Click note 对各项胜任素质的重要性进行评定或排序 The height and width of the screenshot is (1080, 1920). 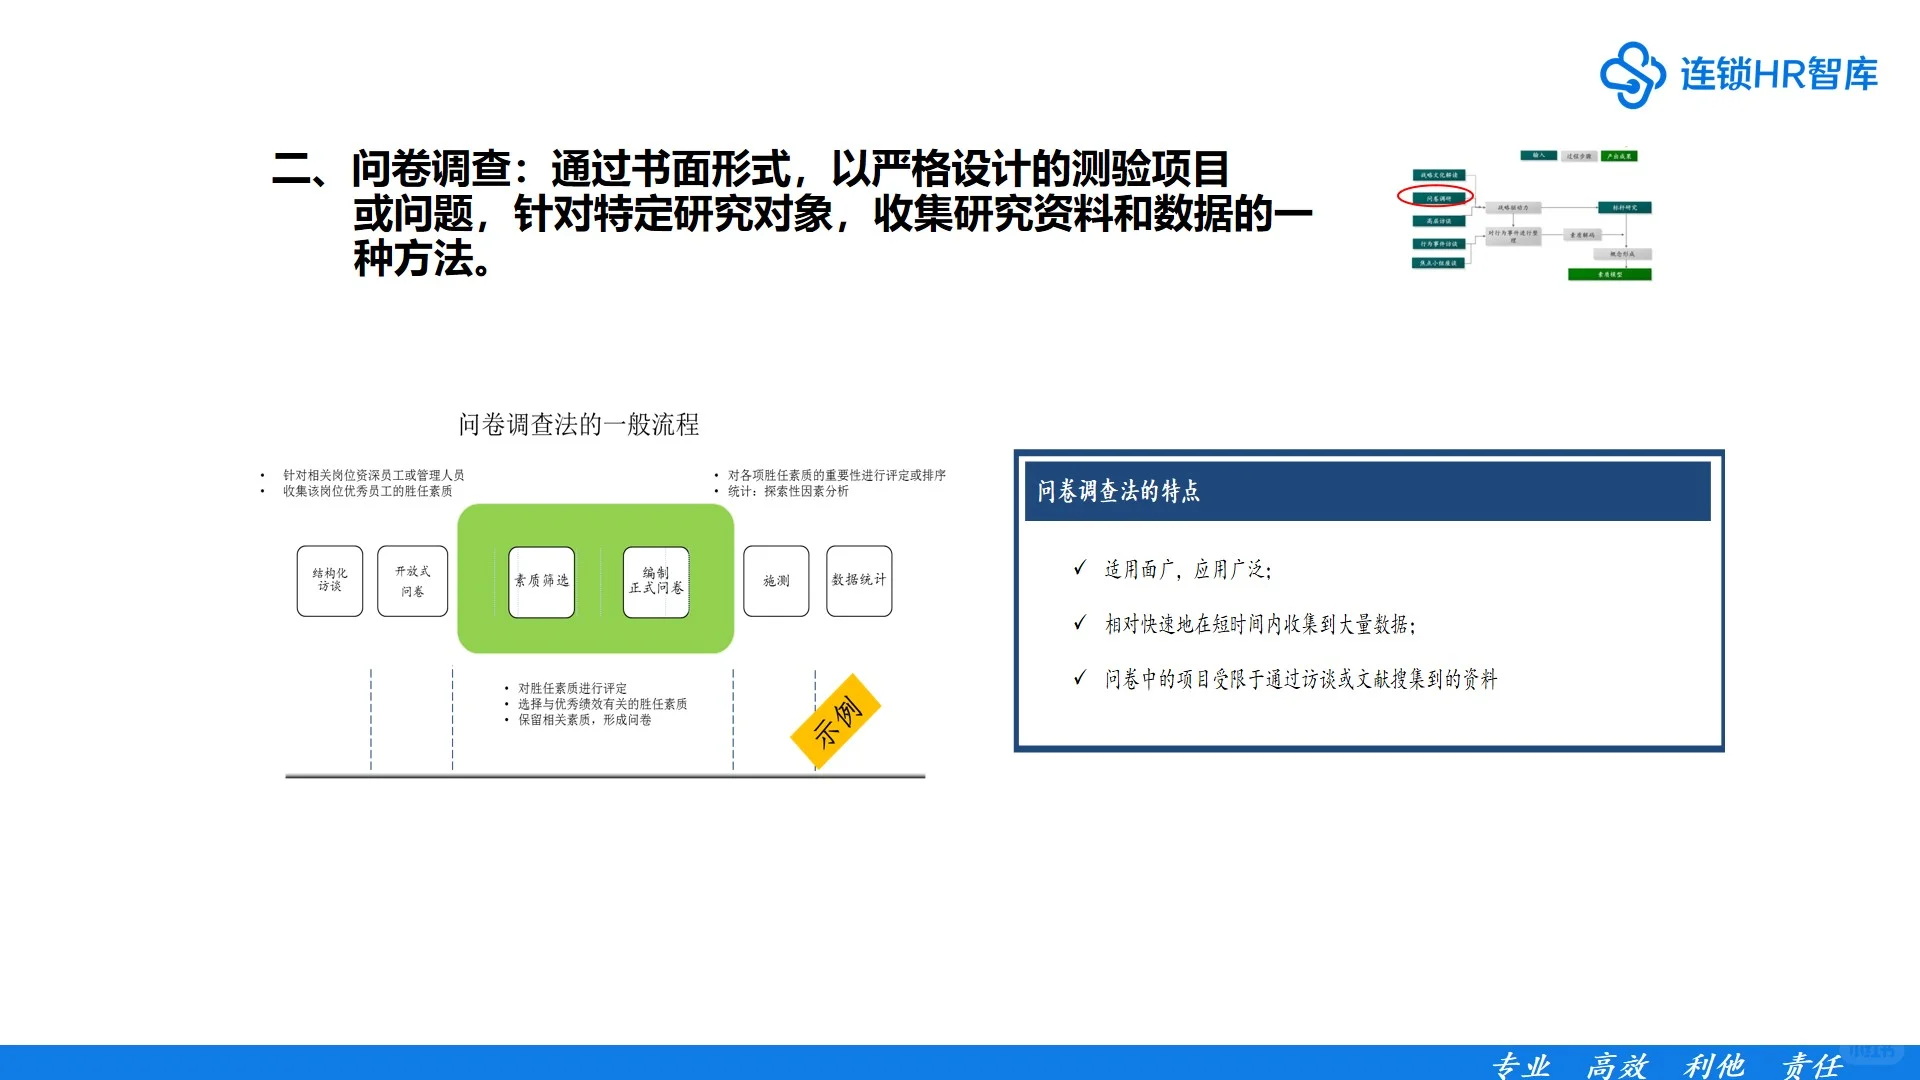point(836,475)
